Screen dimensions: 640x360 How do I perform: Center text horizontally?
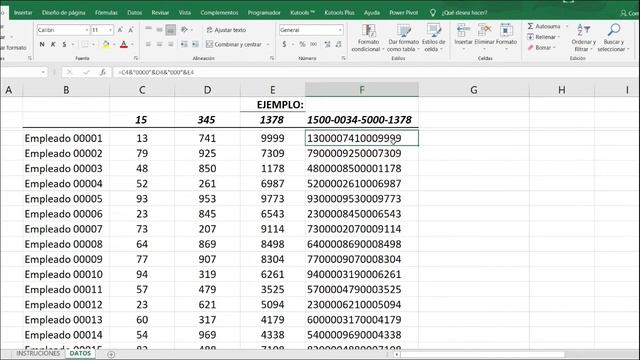[159, 44]
